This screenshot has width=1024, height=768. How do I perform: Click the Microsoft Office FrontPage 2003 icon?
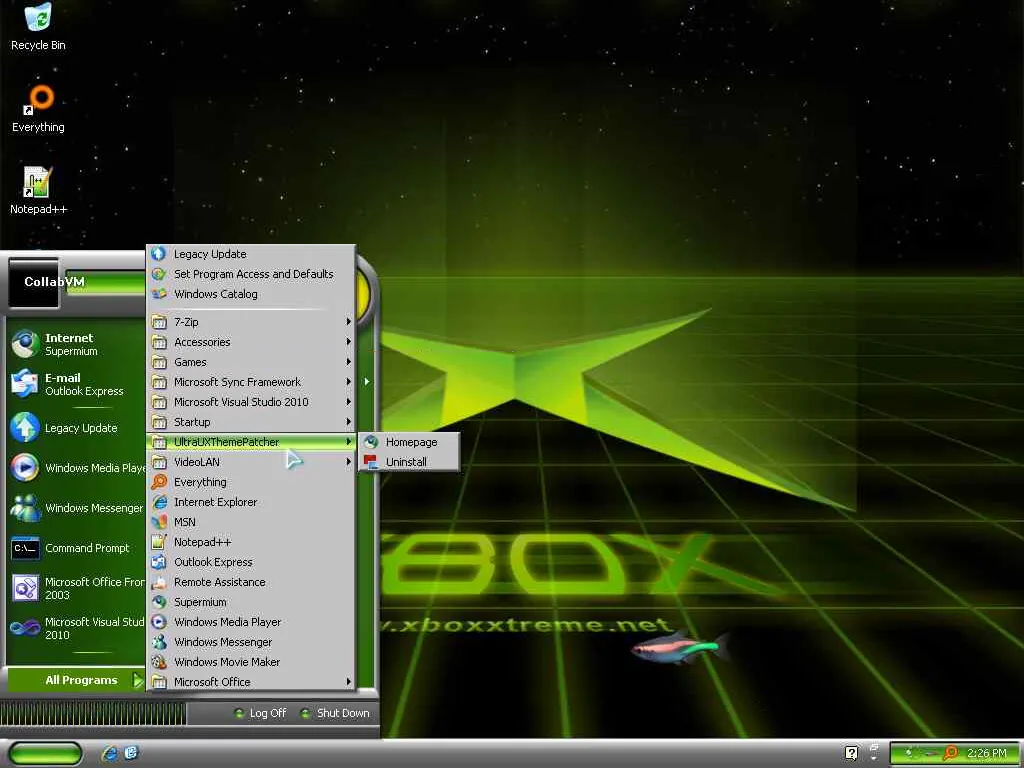pos(25,588)
